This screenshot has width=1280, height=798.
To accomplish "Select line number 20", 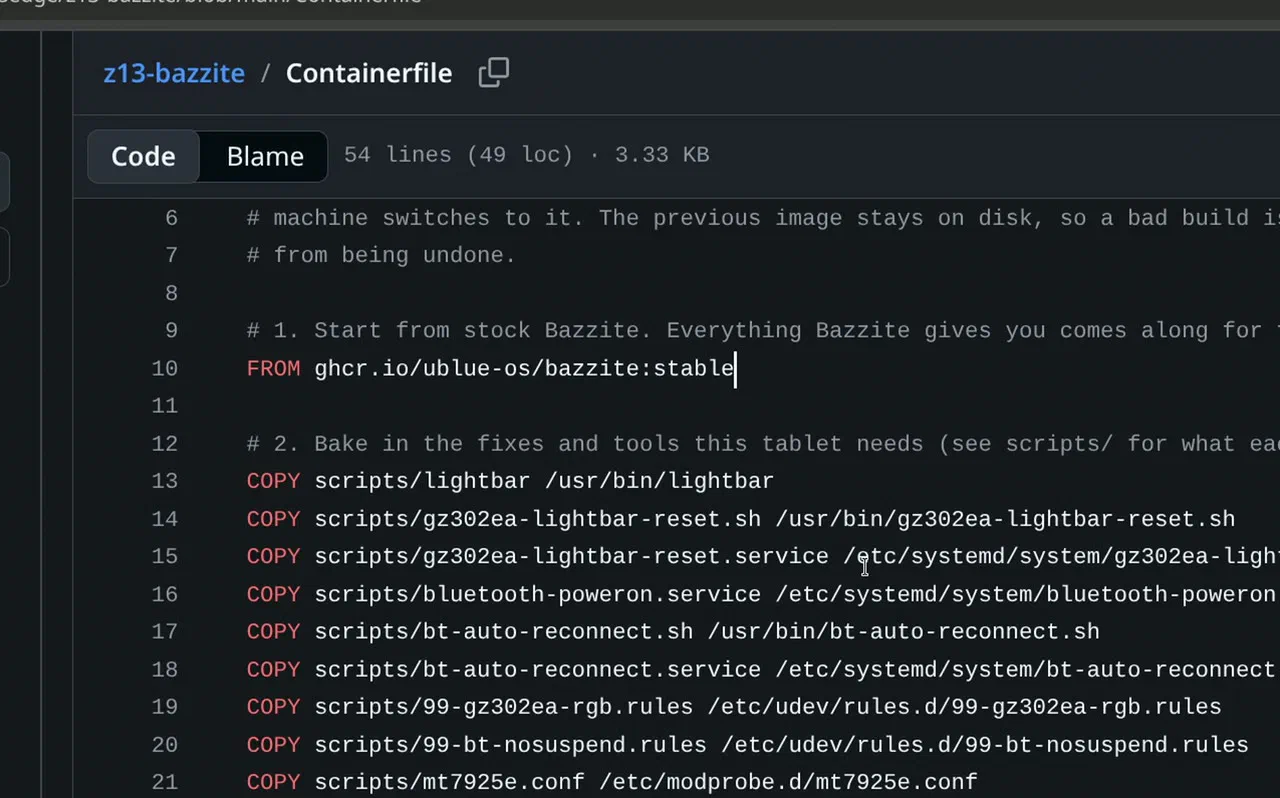I will pyautogui.click(x=165, y=745).
